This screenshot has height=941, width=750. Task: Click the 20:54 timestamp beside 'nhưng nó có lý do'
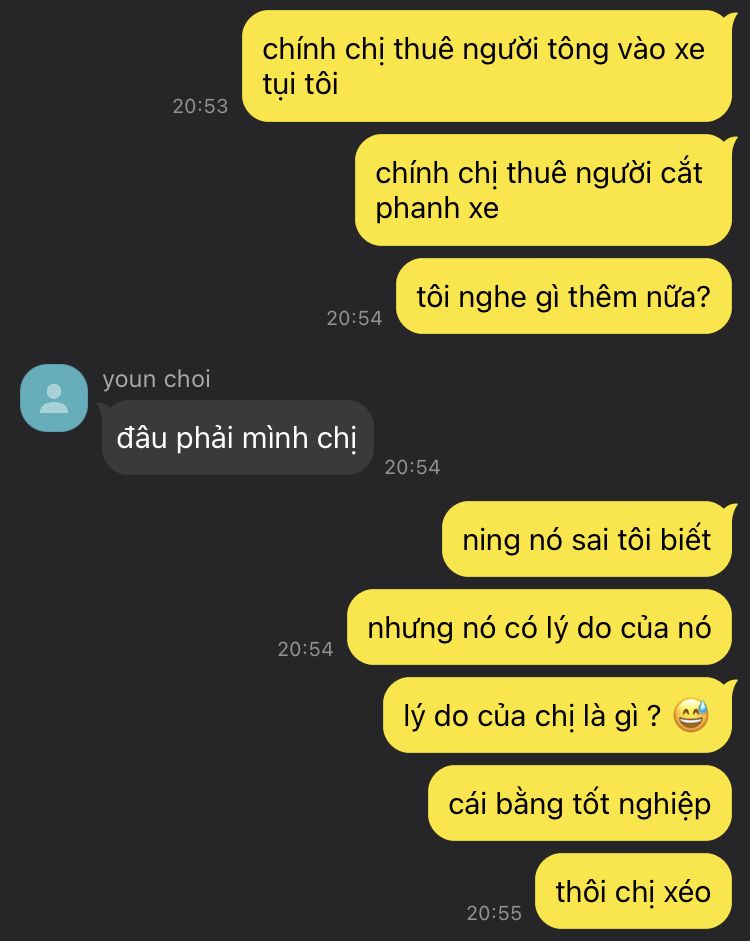tap(305, 649)
